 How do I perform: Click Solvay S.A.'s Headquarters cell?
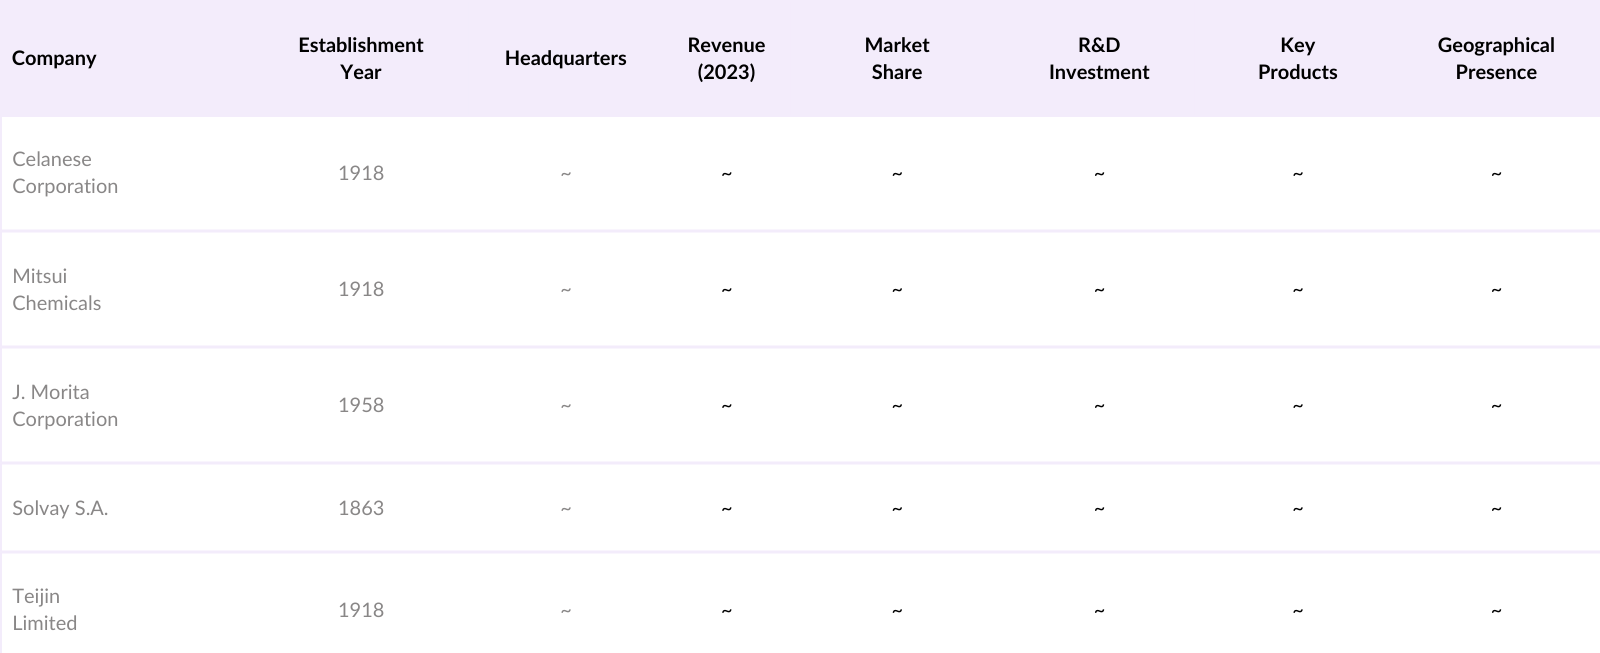point(566,508)
